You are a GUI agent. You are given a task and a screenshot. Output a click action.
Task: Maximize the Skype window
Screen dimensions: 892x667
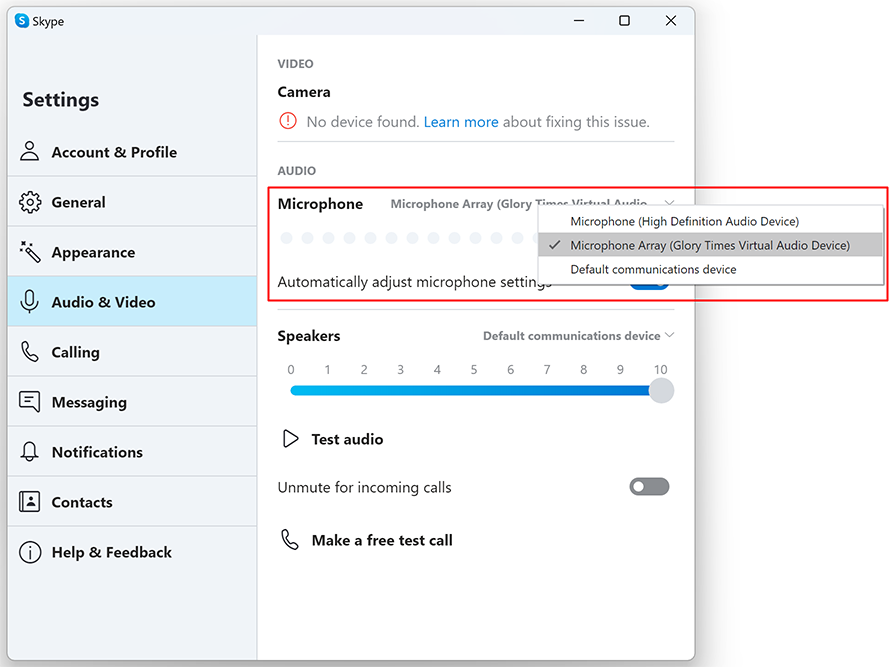(624, 20)
